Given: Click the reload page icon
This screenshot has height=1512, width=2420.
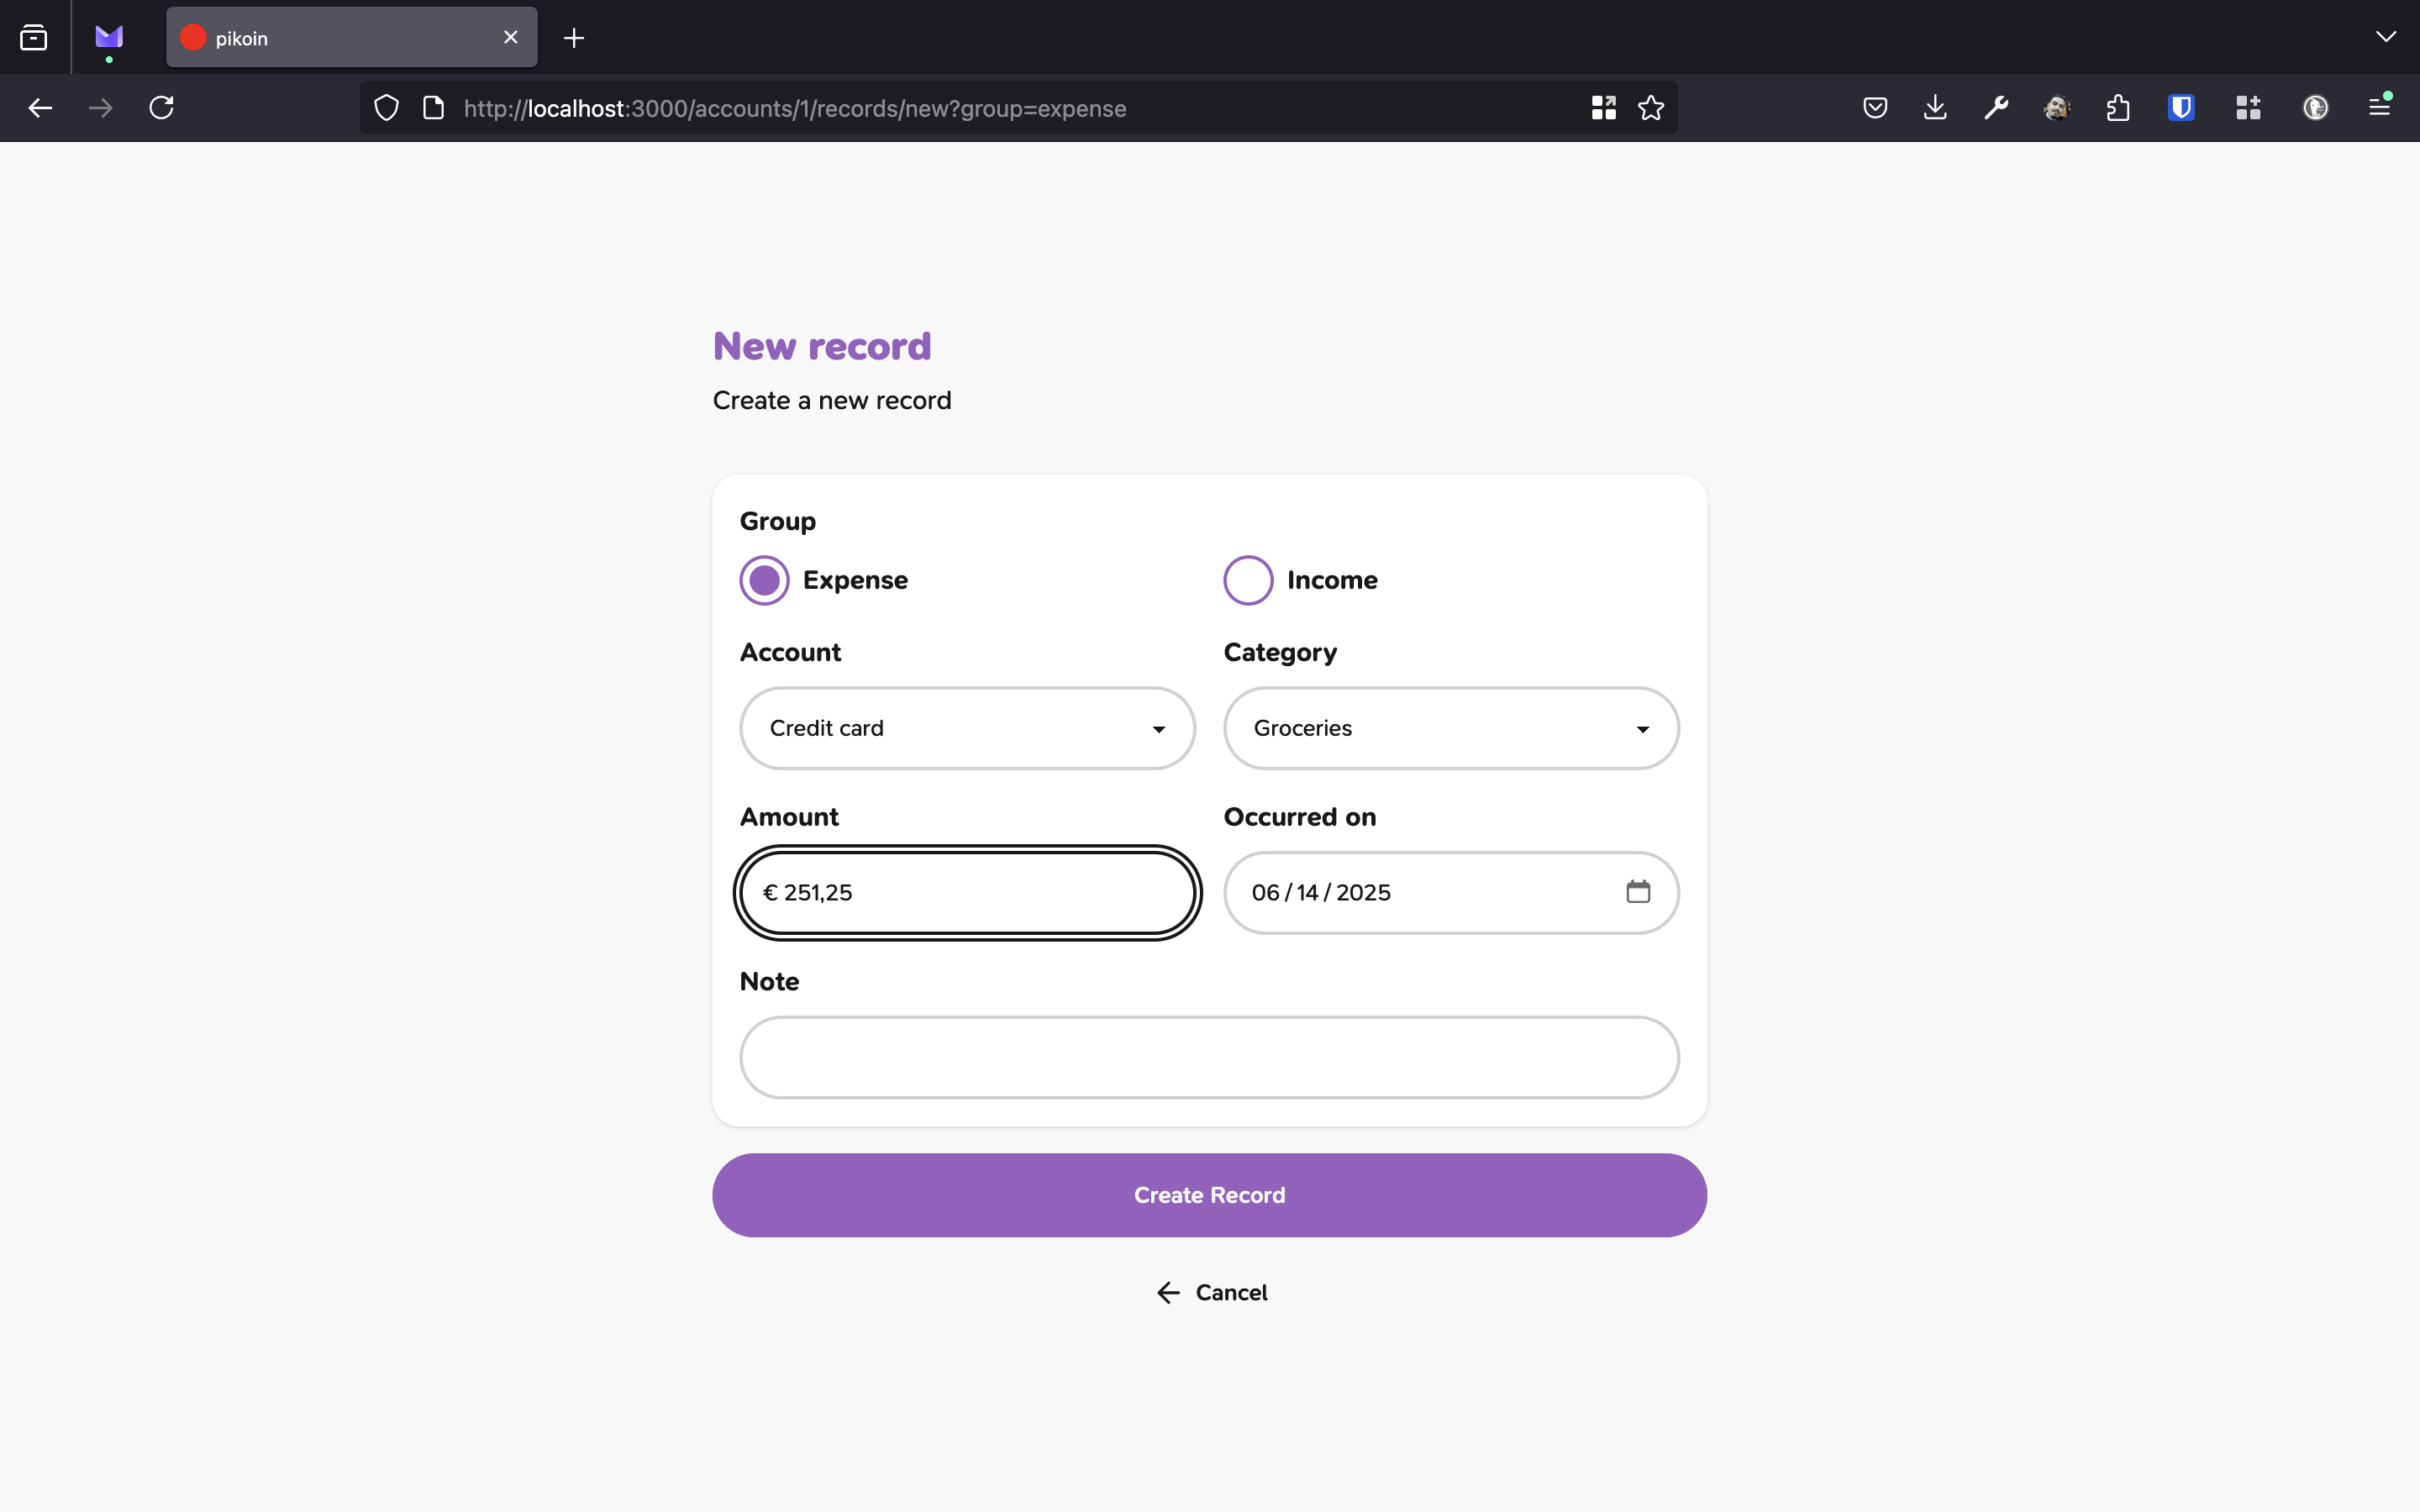Looking at the screenshot, I should coord(161,108).
